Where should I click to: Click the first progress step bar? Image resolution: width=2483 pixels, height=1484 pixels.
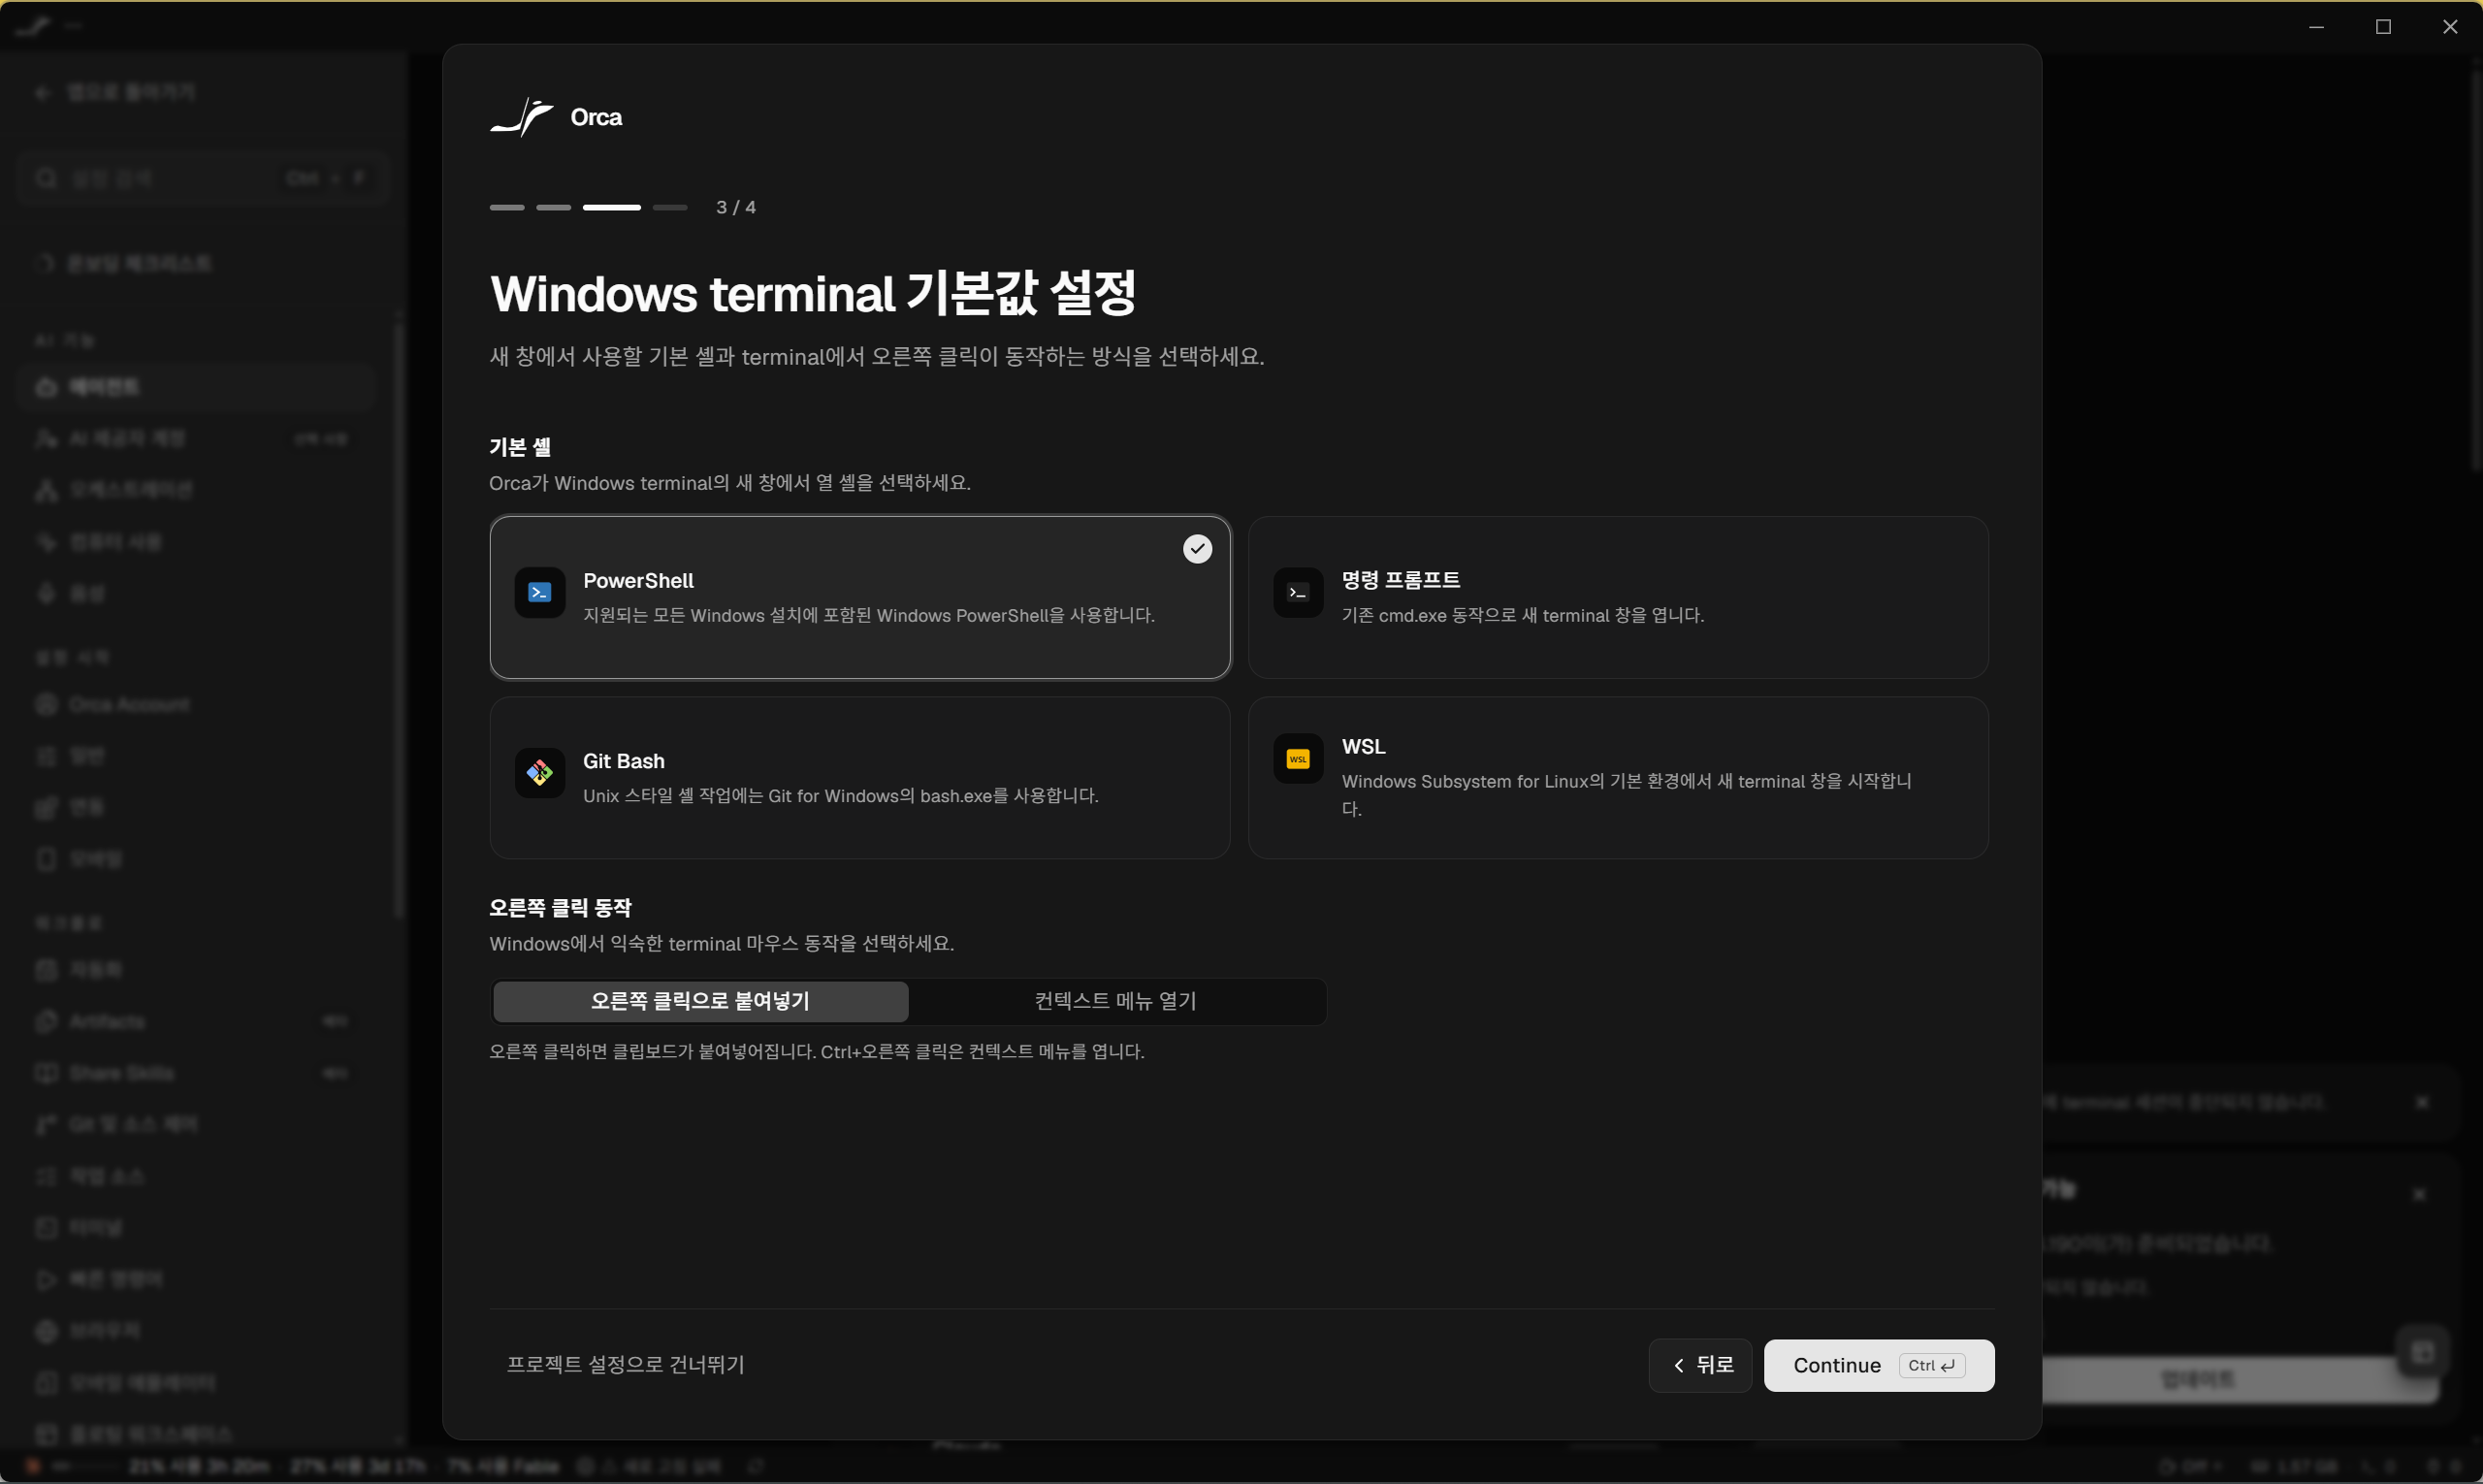[x=507, y=207]
